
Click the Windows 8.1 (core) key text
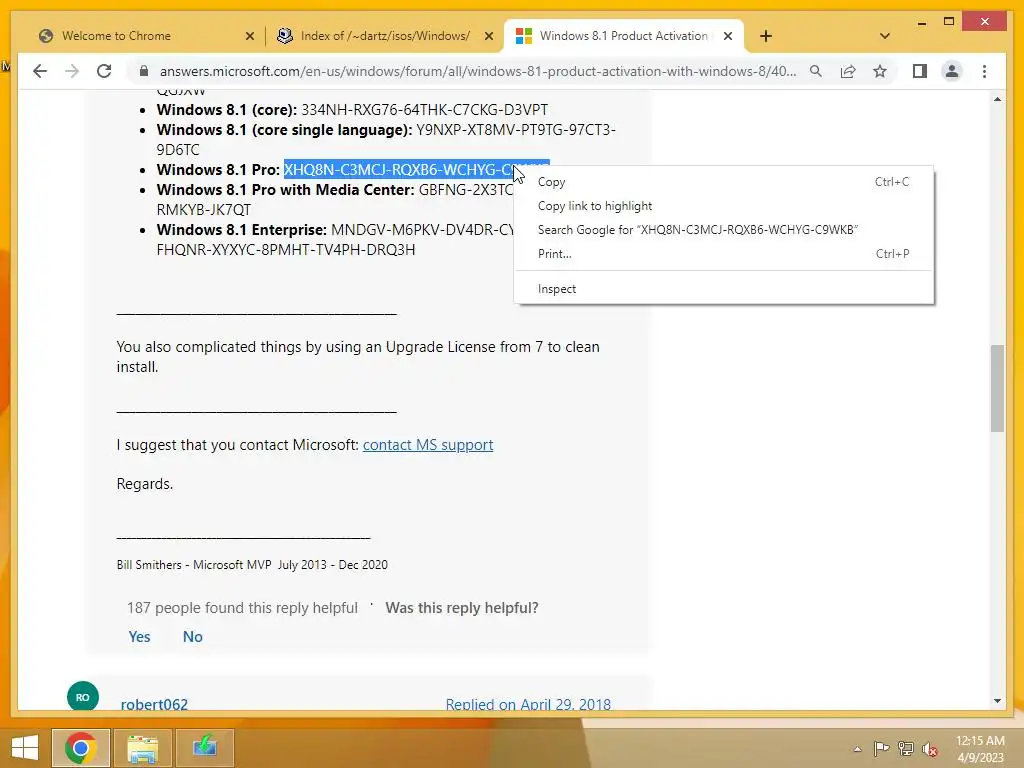[x=424, y=110]
